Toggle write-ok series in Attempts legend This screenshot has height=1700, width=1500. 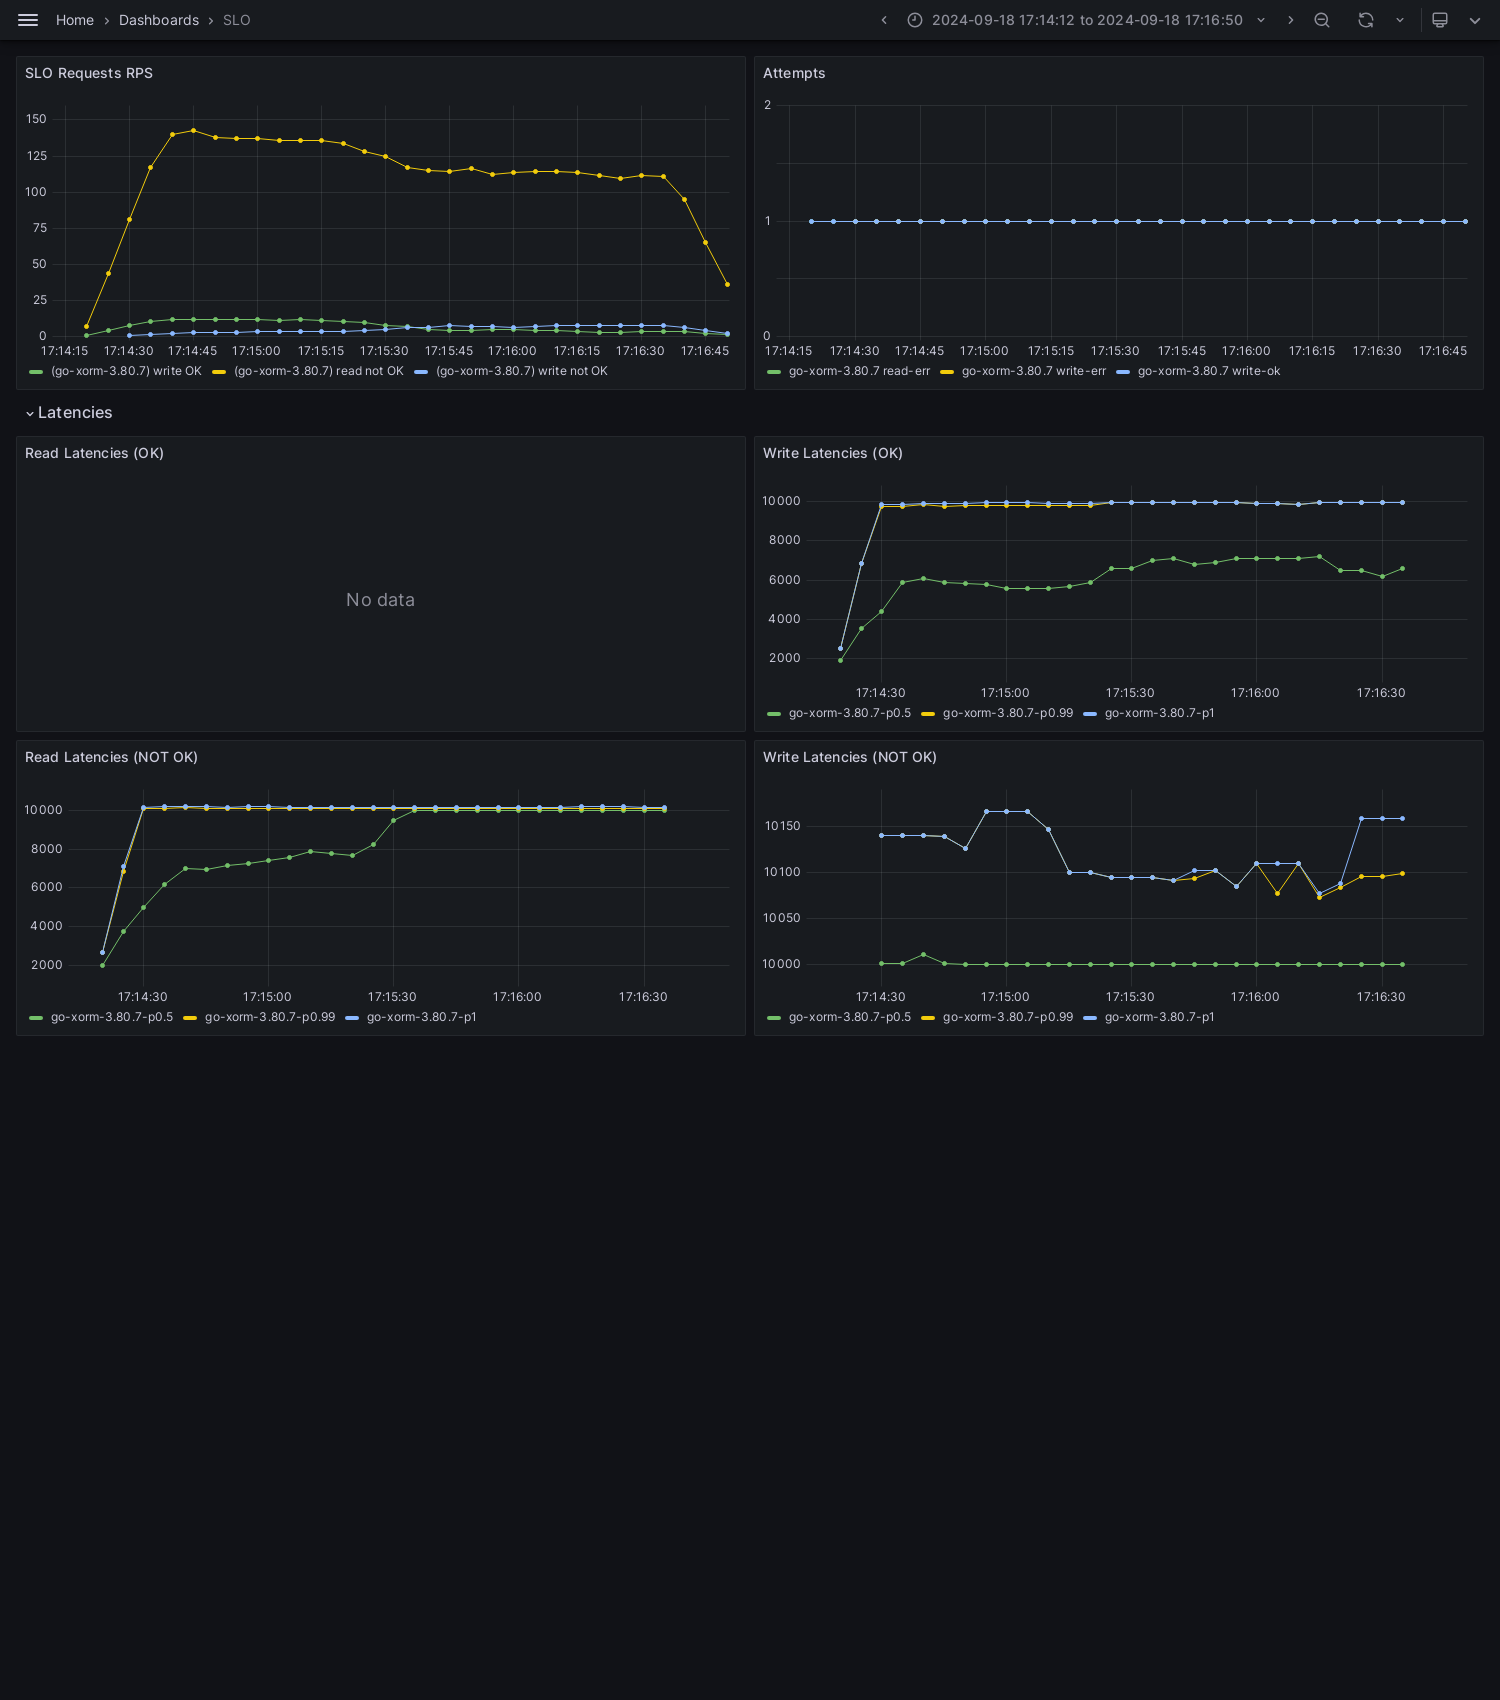[1209, 371]
